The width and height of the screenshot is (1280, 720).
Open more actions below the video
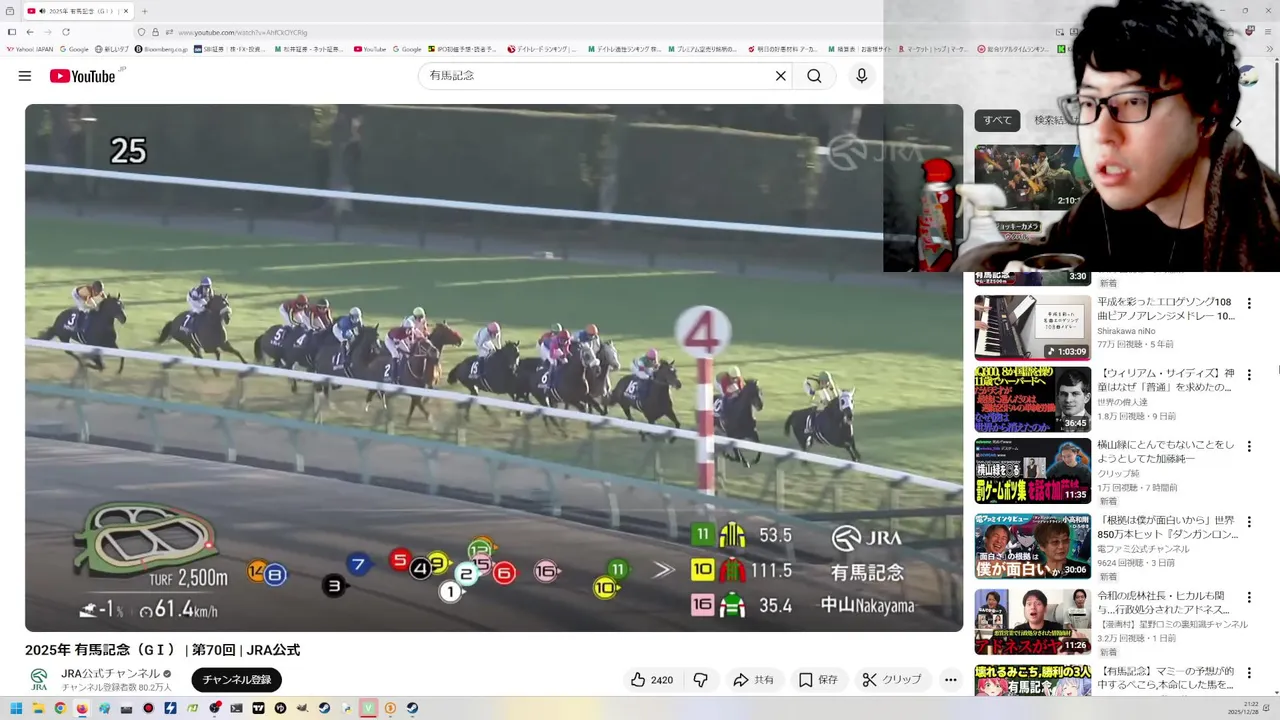(x=950, y=680)
